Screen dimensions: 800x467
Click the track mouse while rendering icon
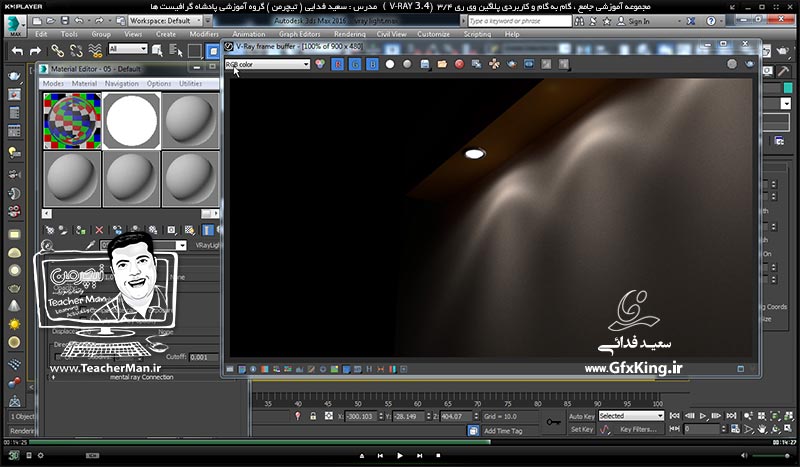[x=494, y=64]
